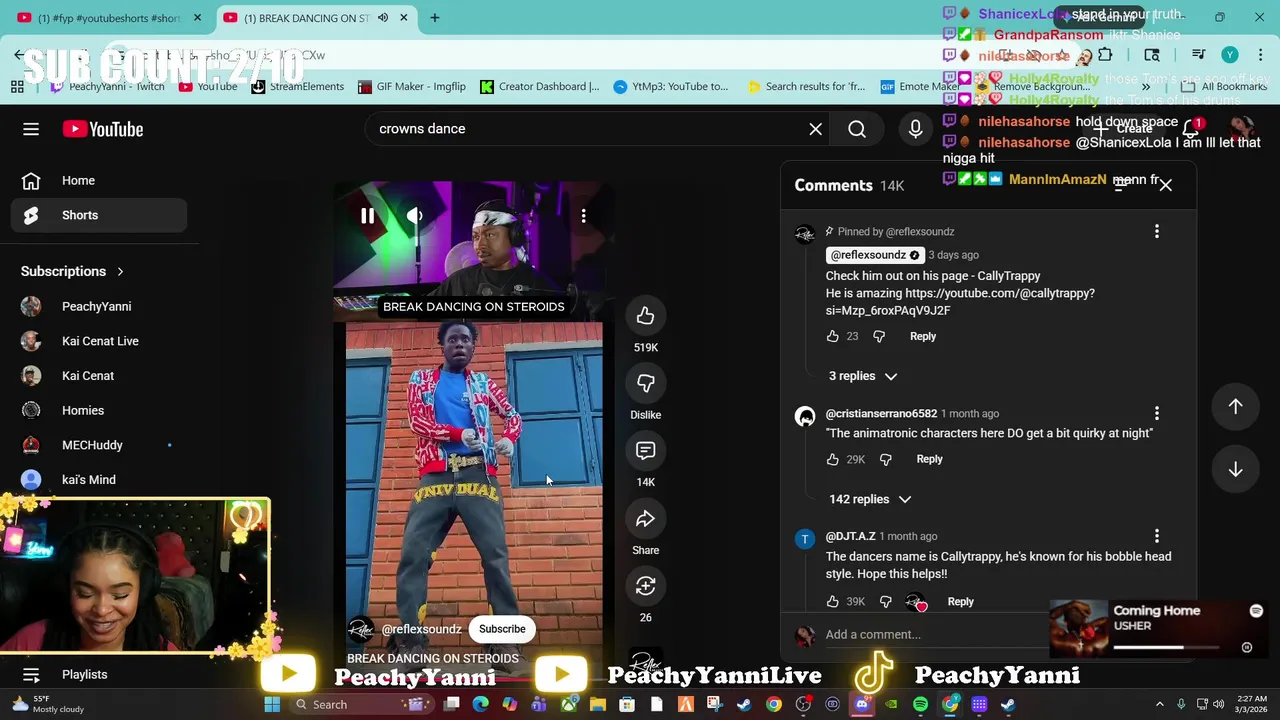Share this Short
The image size is (1280, 720).
[645, 519]
